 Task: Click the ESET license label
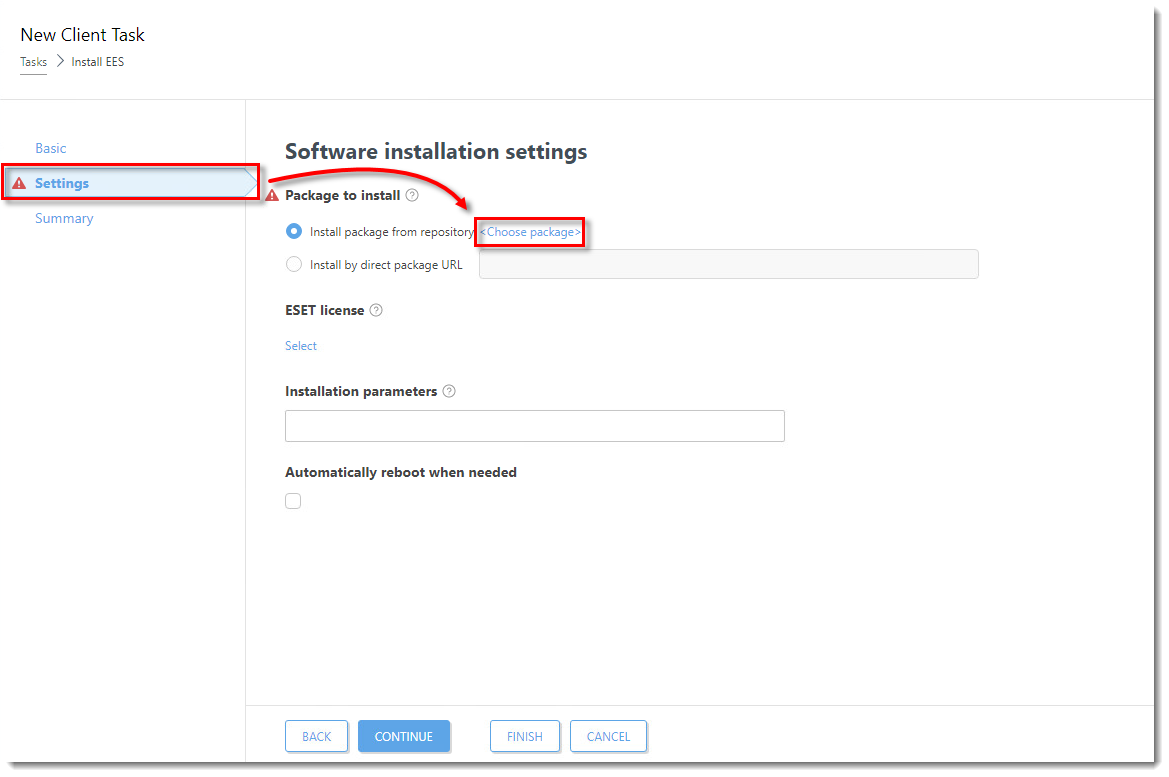(x=324, y=310)
